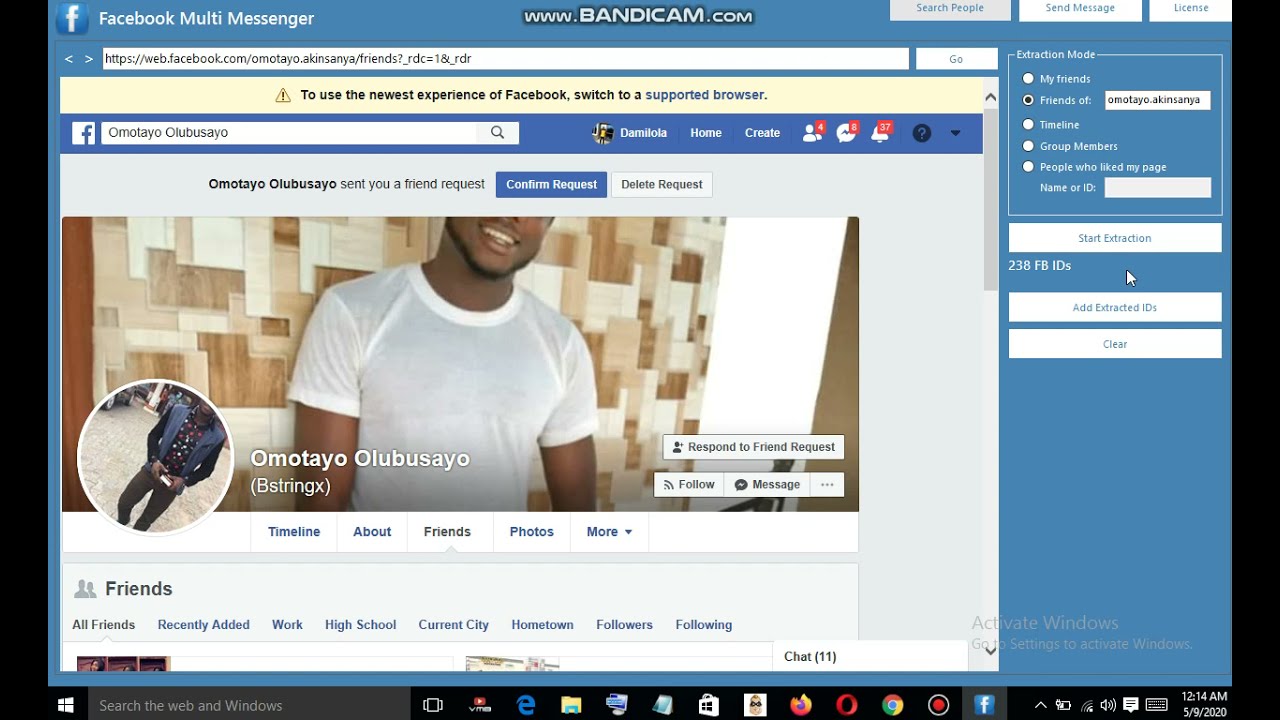Click the warning triangle icon in banner
Viewport: 1280px width, 720px height.
283,95
